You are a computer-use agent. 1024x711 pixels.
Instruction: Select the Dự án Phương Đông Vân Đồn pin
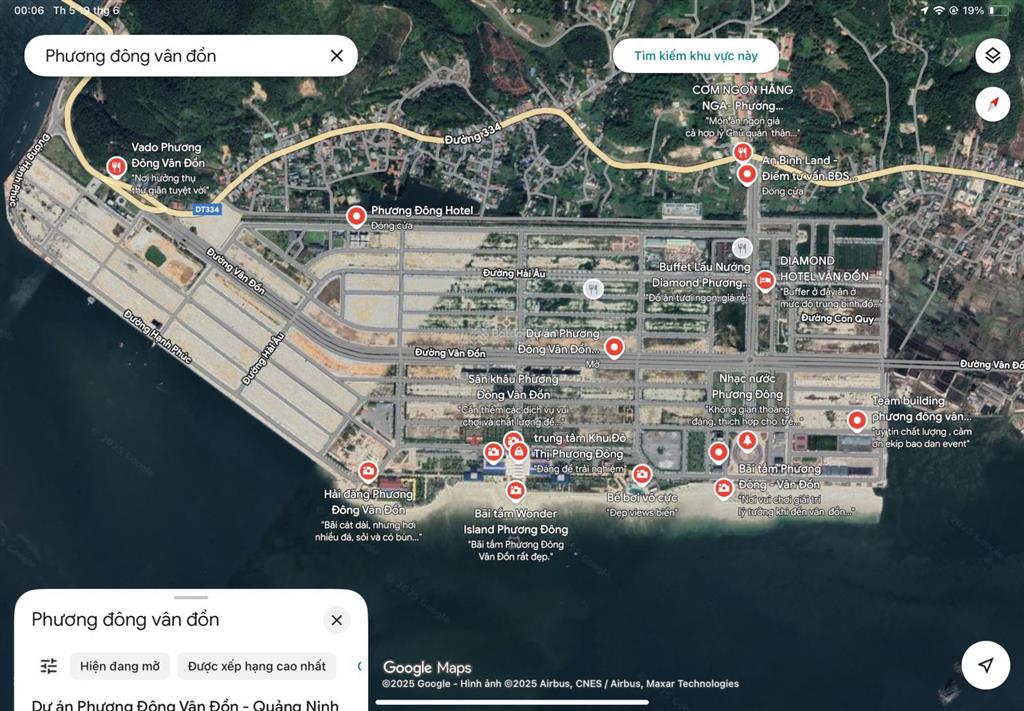pyautogui.click(x=613, y=347)
